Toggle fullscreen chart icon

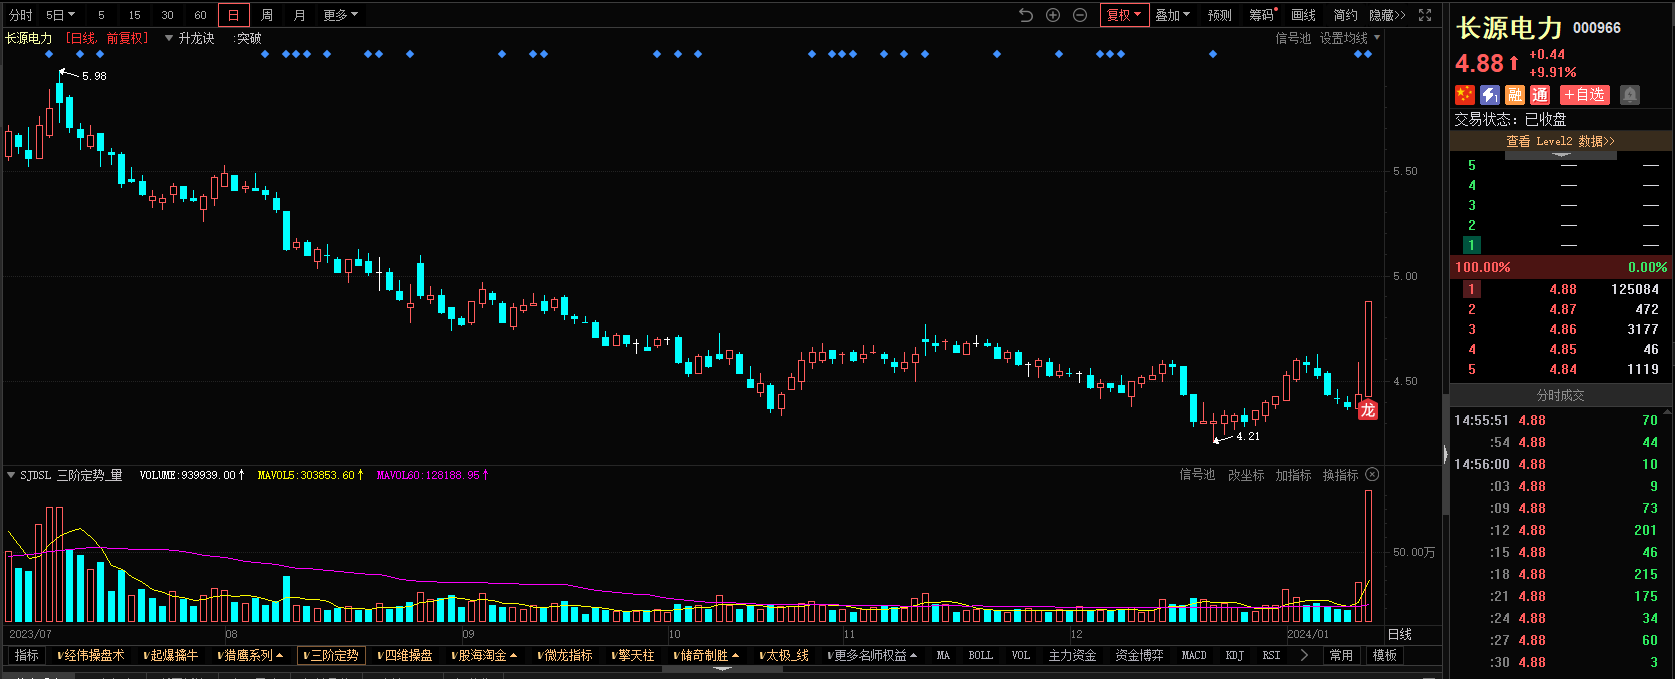tap(1425, 15)
